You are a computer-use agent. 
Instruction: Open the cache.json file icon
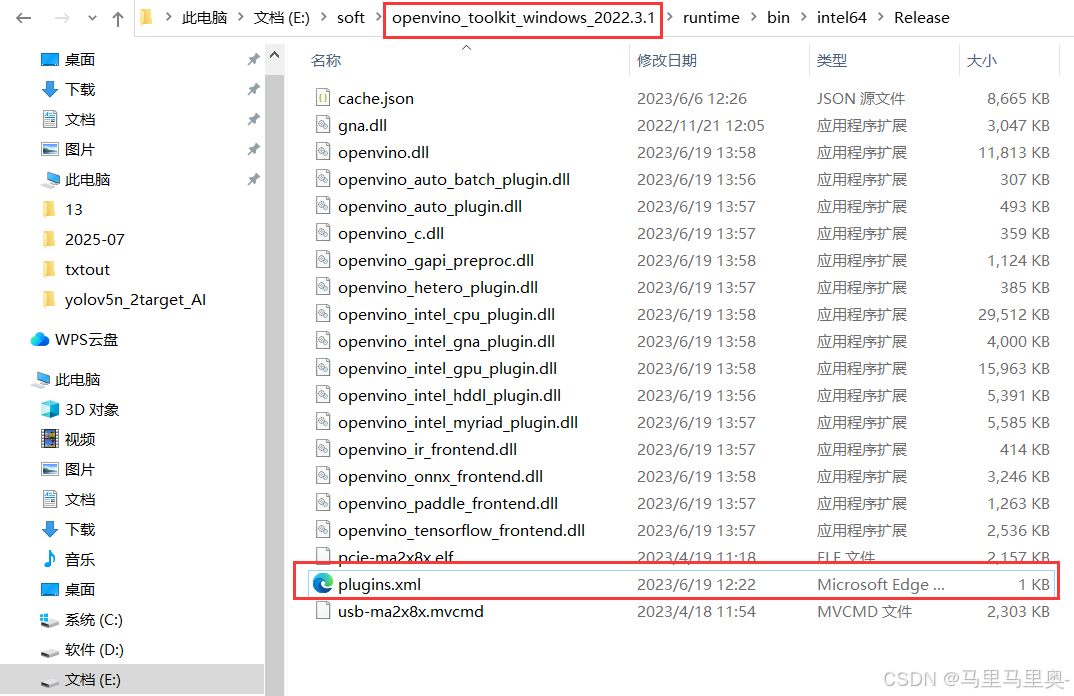[x=323, y=98]
